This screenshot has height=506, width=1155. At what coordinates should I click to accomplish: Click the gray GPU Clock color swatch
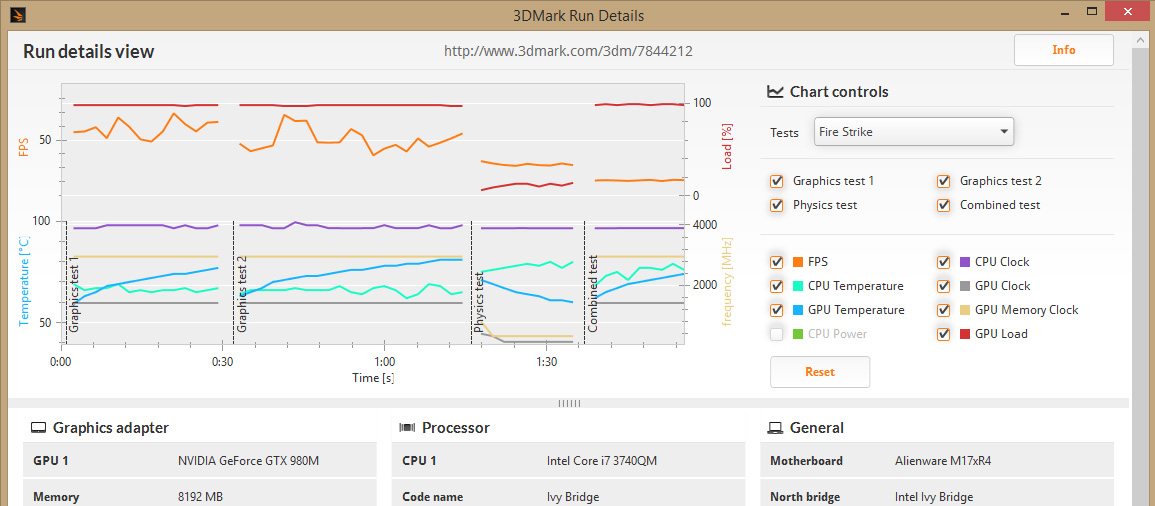[965, 286]
